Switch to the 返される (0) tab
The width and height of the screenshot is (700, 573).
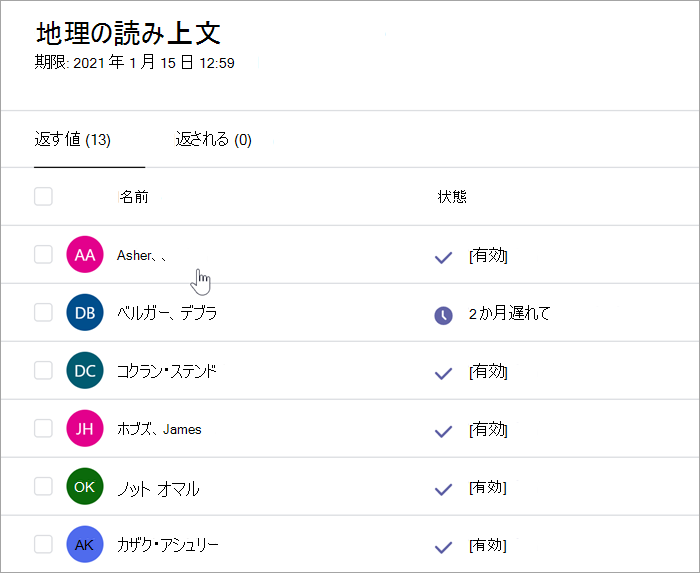tap(213, 139)
